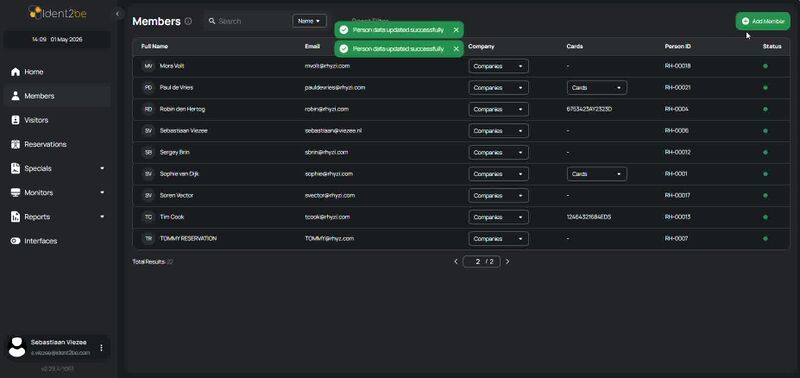
Task: Click the Cards column header
Action: click(x=574, y=46)
